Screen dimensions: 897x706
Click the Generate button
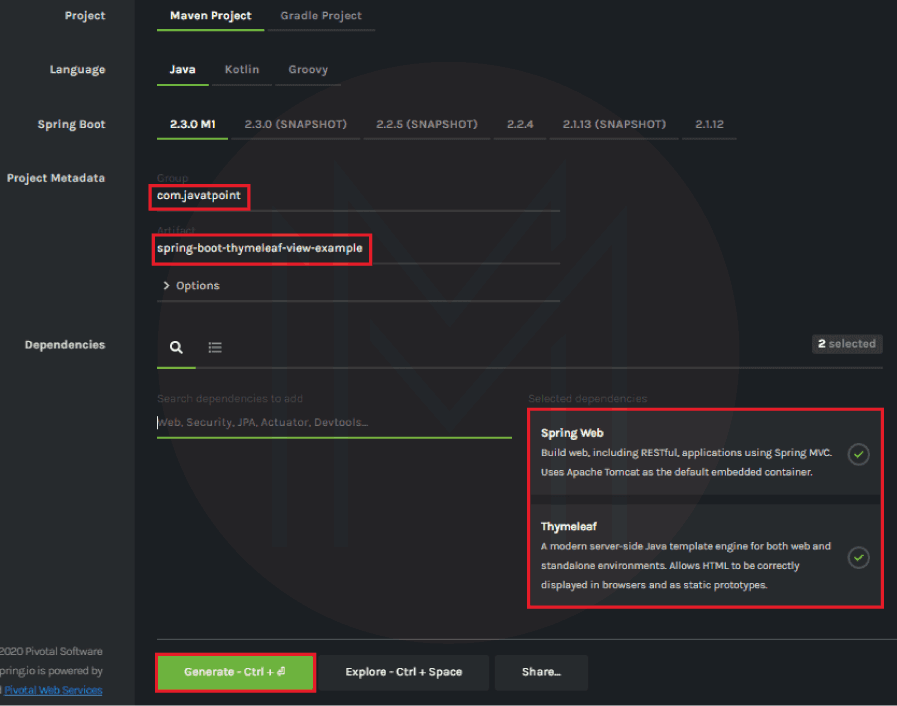[x=235, y=672]
